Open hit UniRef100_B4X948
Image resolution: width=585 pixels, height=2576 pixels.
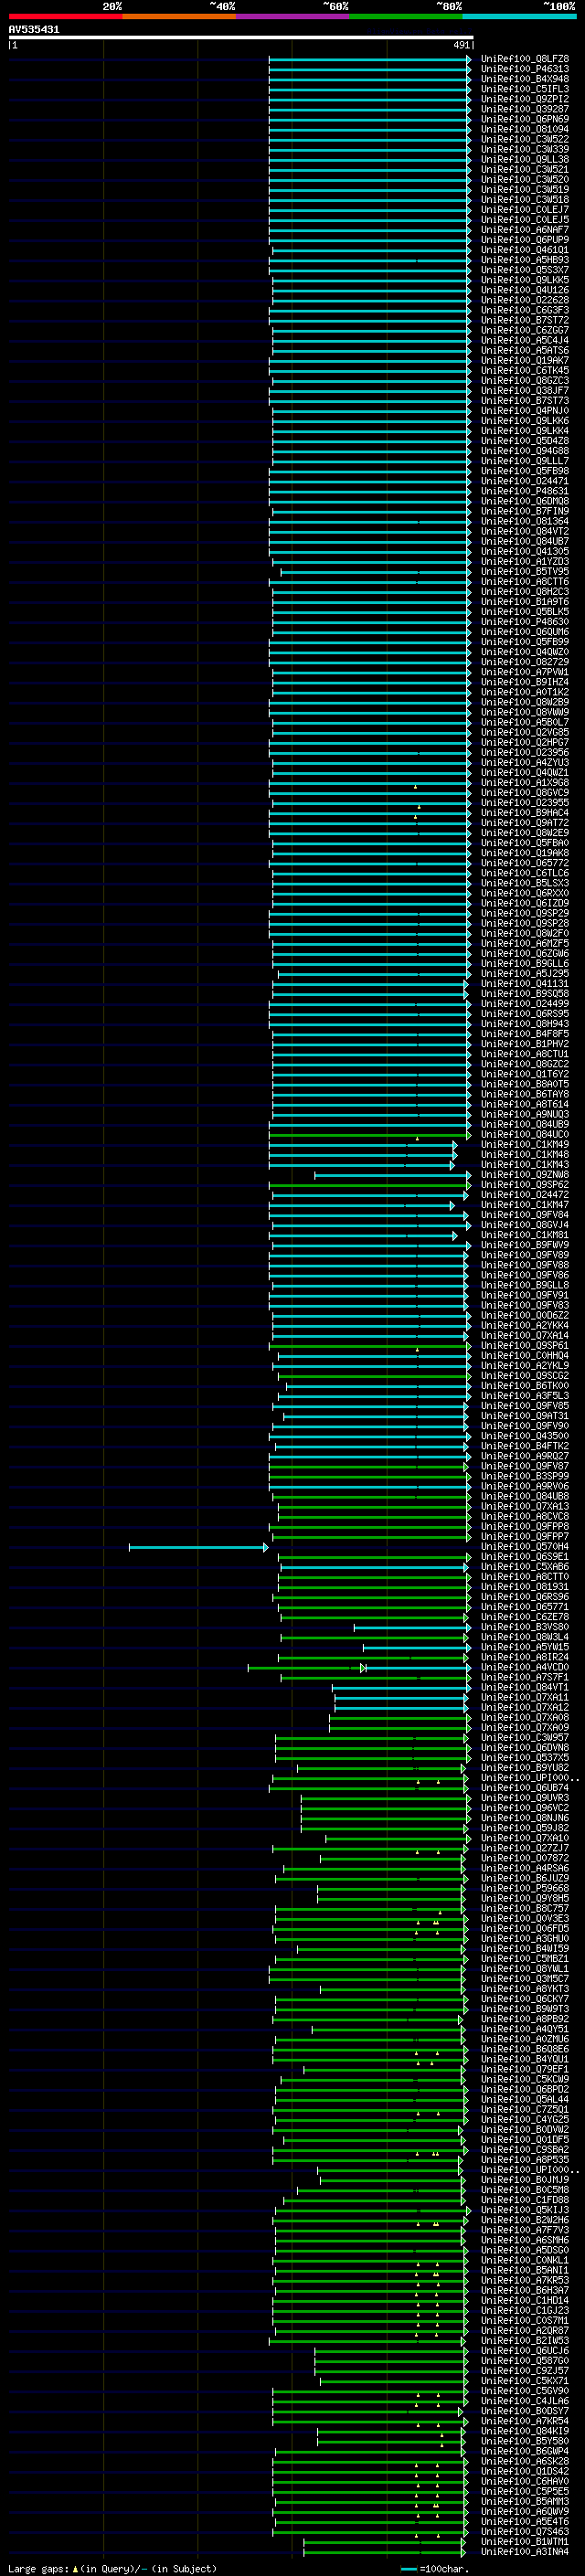click(x=525, y=79)
